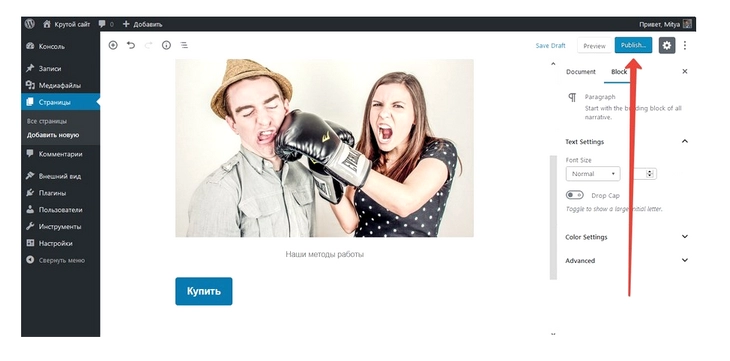Open the comments bubble in admin bar
Screen dimensions: 730x361
click(106, 24)
